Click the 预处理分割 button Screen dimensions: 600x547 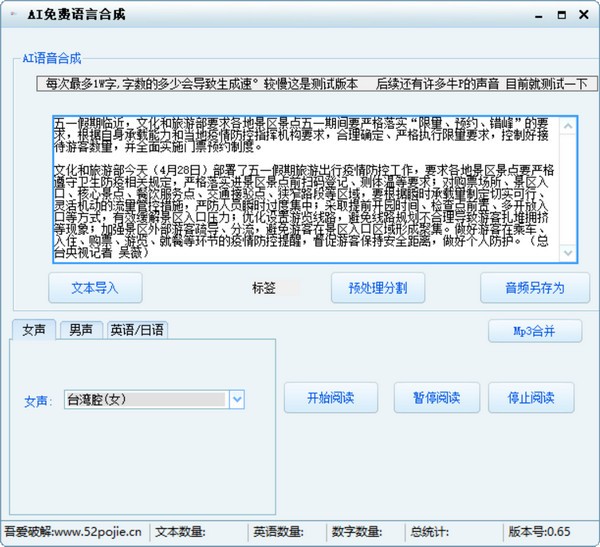378,288
